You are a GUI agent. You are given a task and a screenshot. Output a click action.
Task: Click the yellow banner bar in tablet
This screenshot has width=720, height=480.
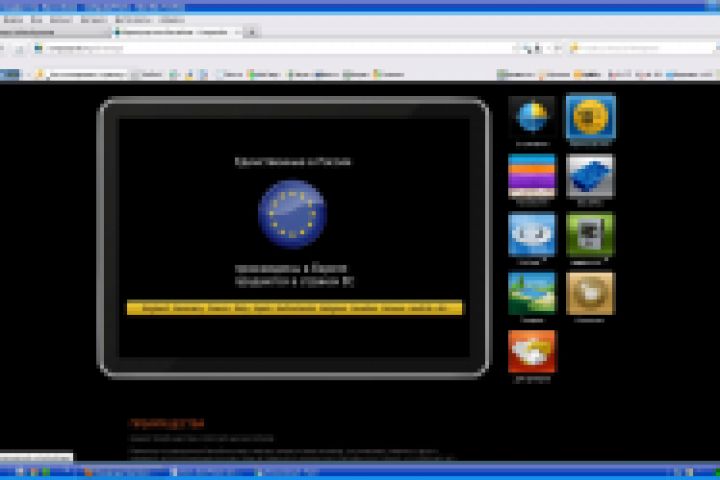[294, 308]
